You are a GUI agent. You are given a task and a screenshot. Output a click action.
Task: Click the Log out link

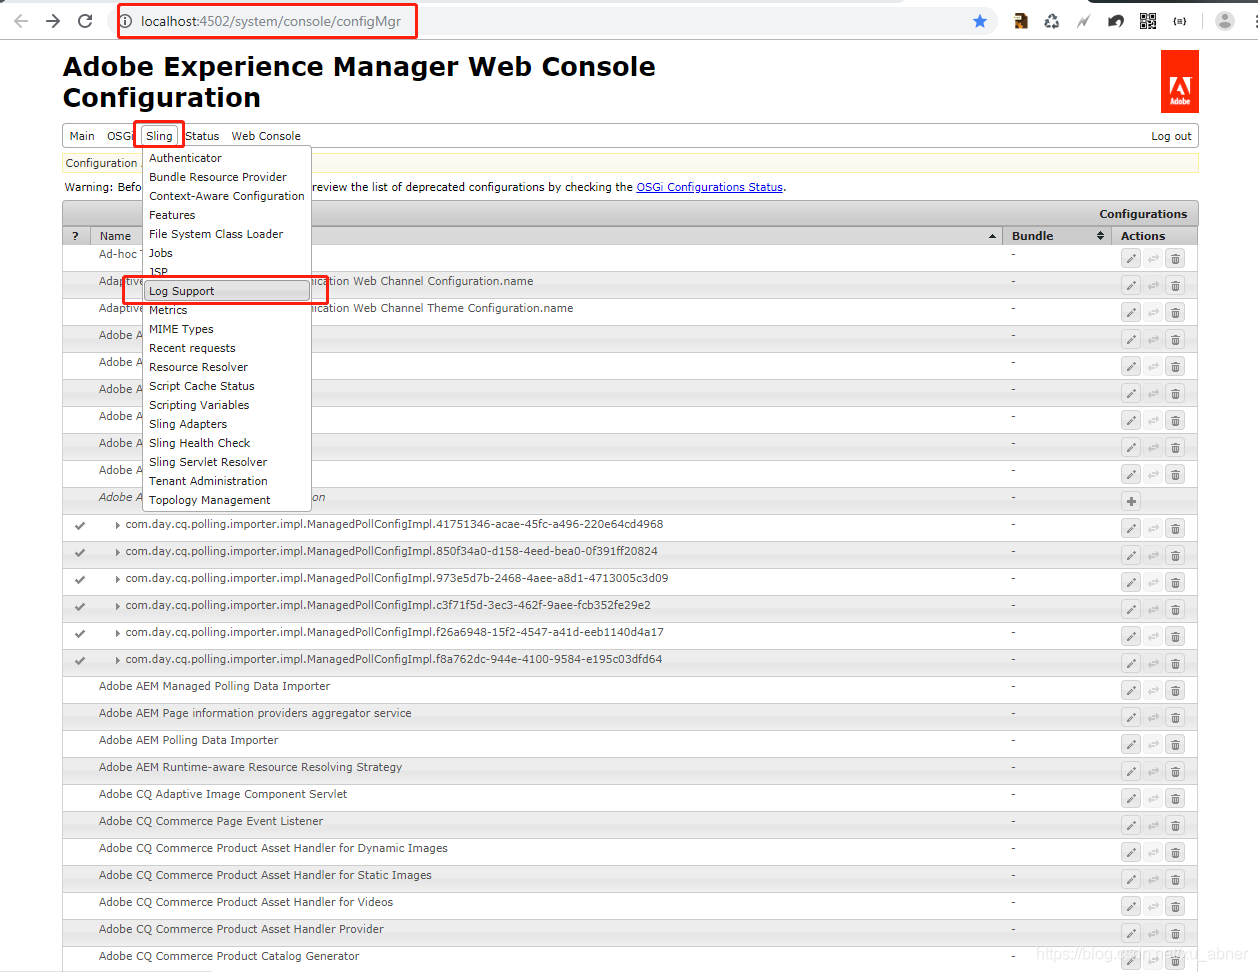[1171, 136]
